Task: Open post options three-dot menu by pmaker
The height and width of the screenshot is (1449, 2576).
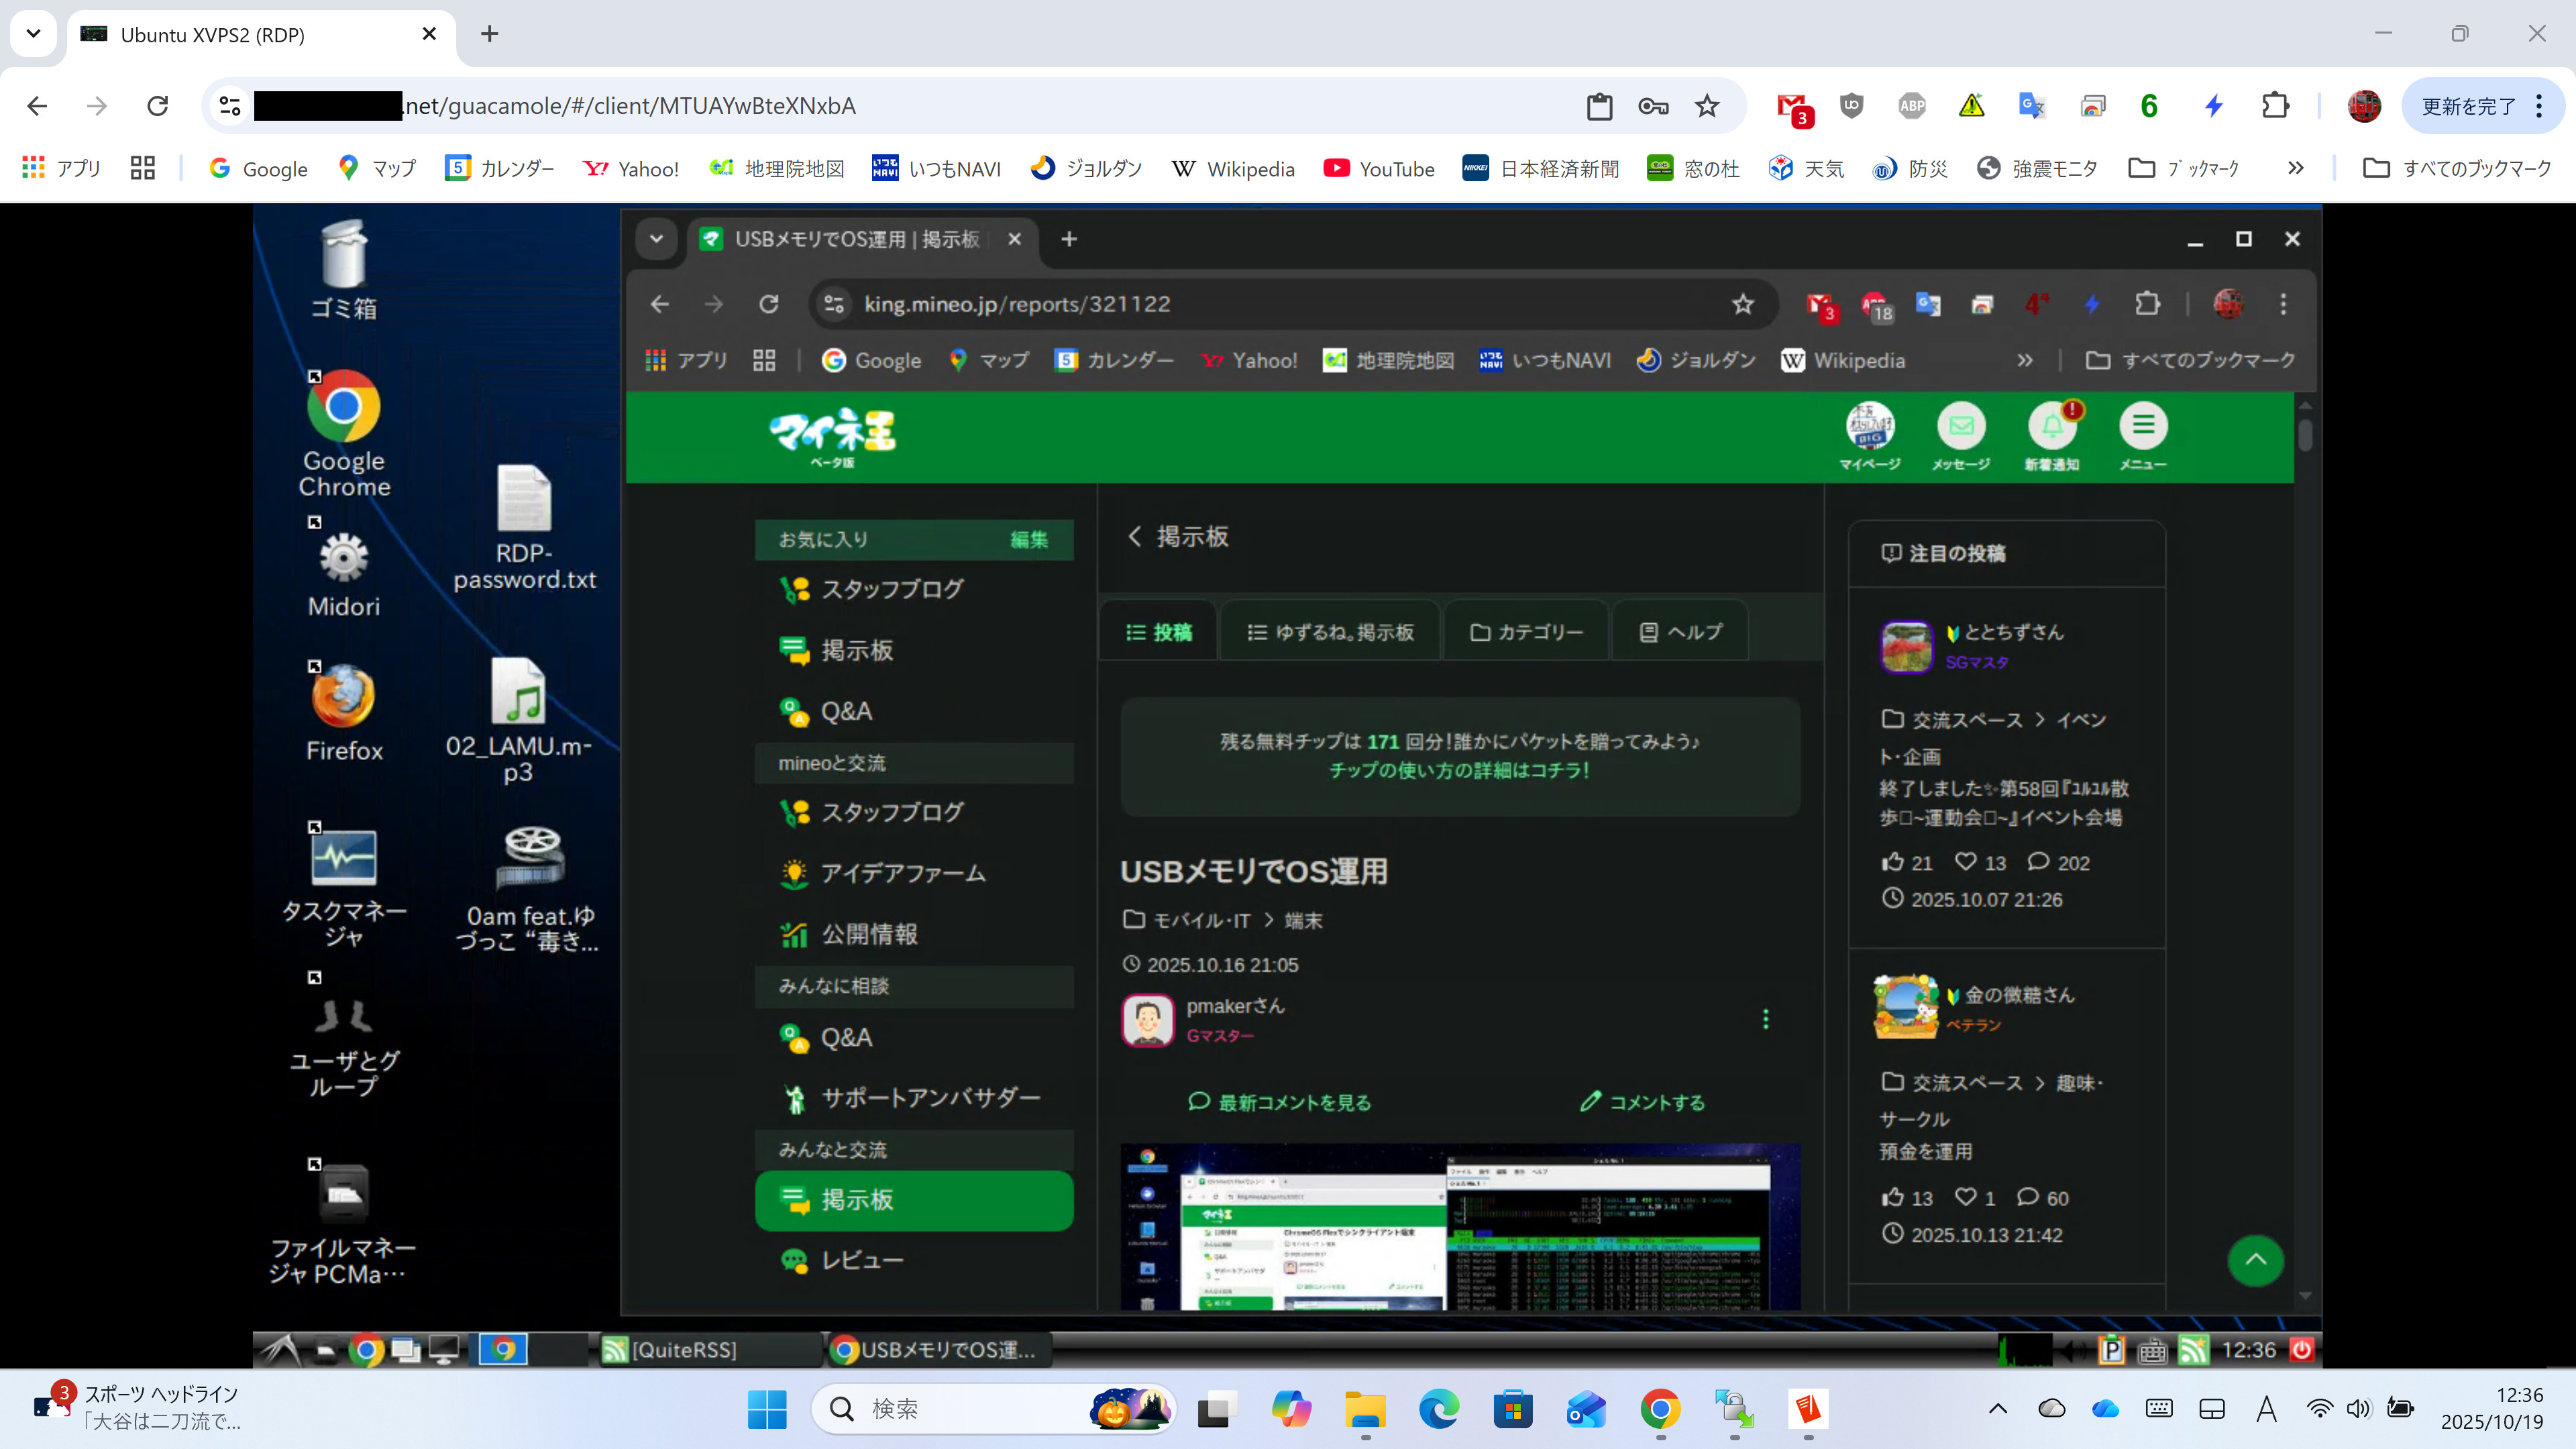Action: coord(1765,1018)
